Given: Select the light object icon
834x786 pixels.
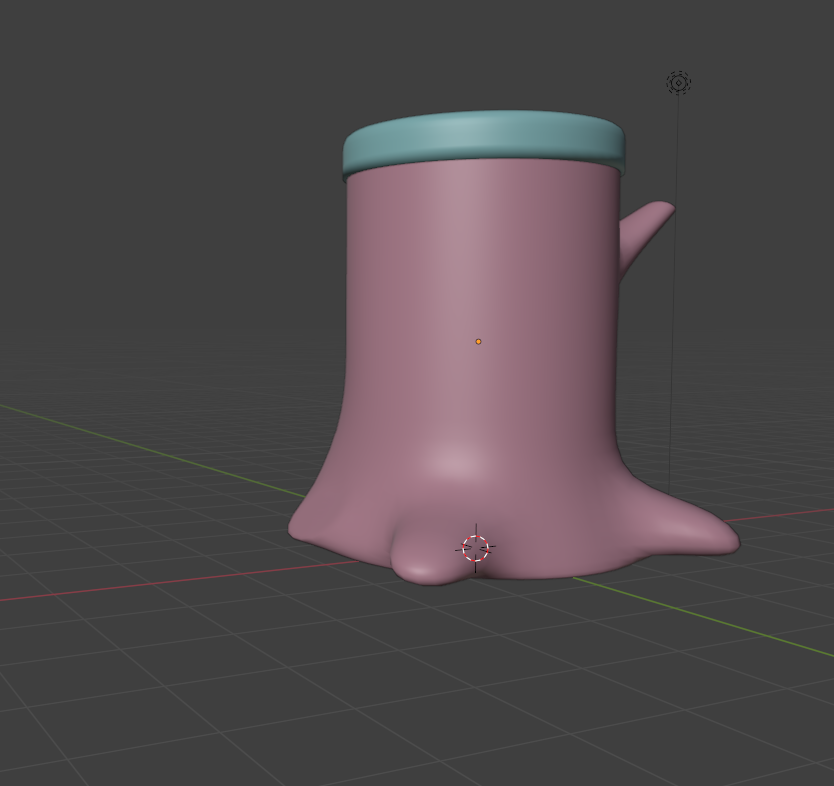Looking at the screenshot, I should click(678, 82).
